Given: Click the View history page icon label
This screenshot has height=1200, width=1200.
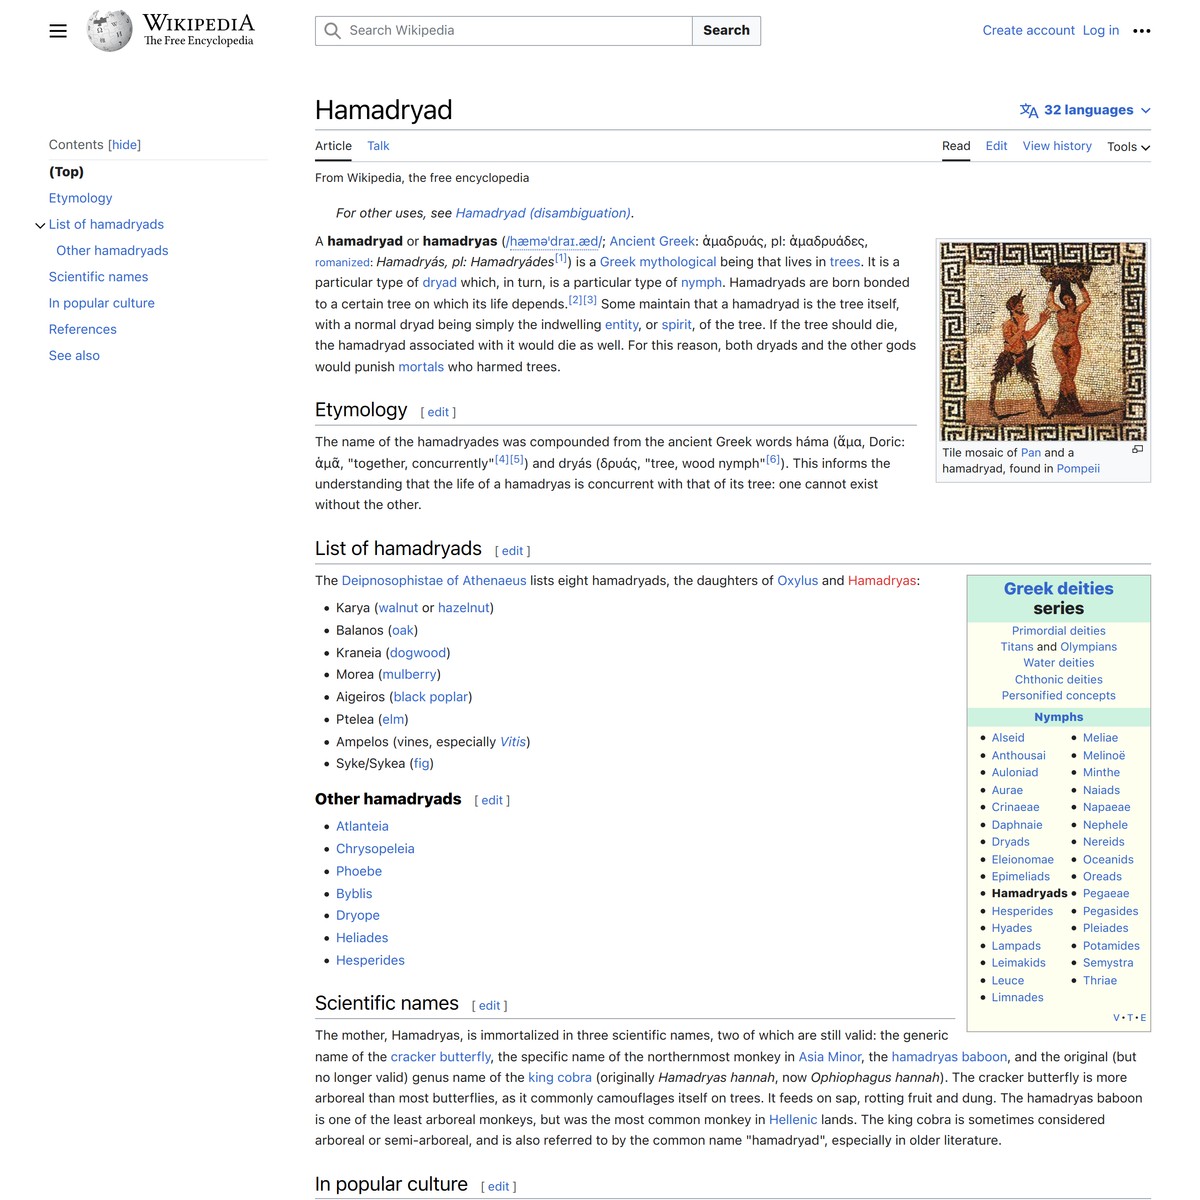Looking at the screenshot, I should coord(1057,146).
